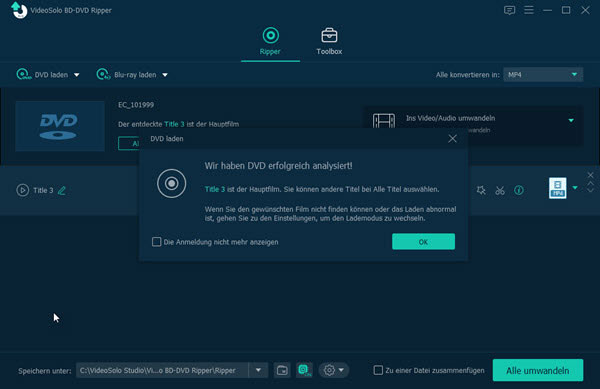This screenshot has width=600, height=389.
Task: Click the EC_101999 disc name
Action: [136, 105]
